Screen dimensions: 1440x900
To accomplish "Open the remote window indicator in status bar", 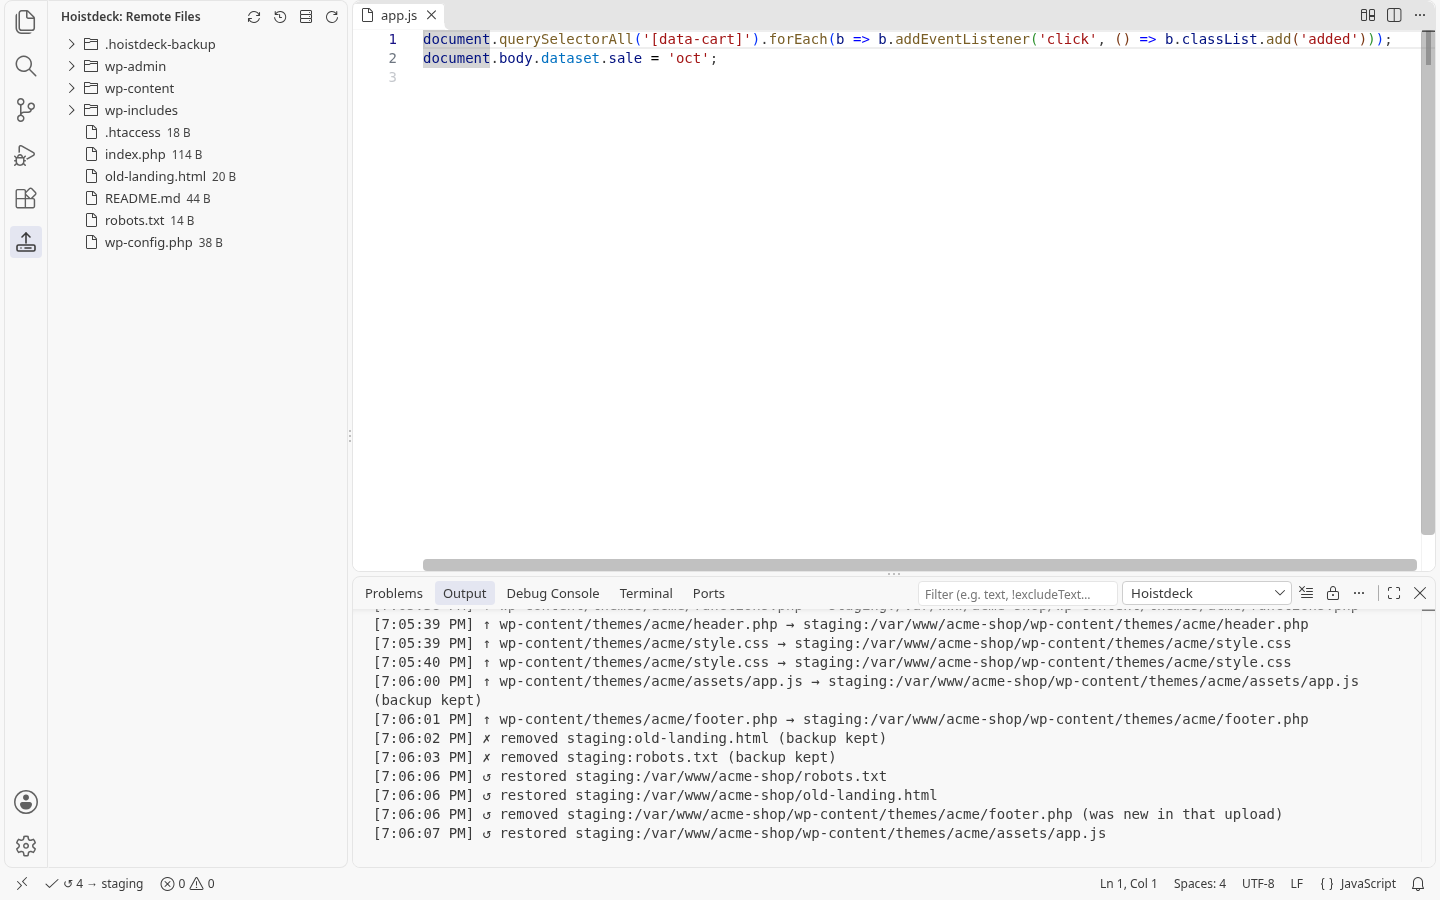I will (x=22, y=884).
